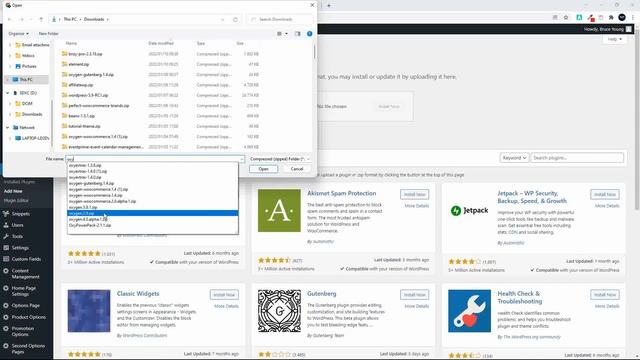Click the Gutenberg plugin logo

point(279,311)
